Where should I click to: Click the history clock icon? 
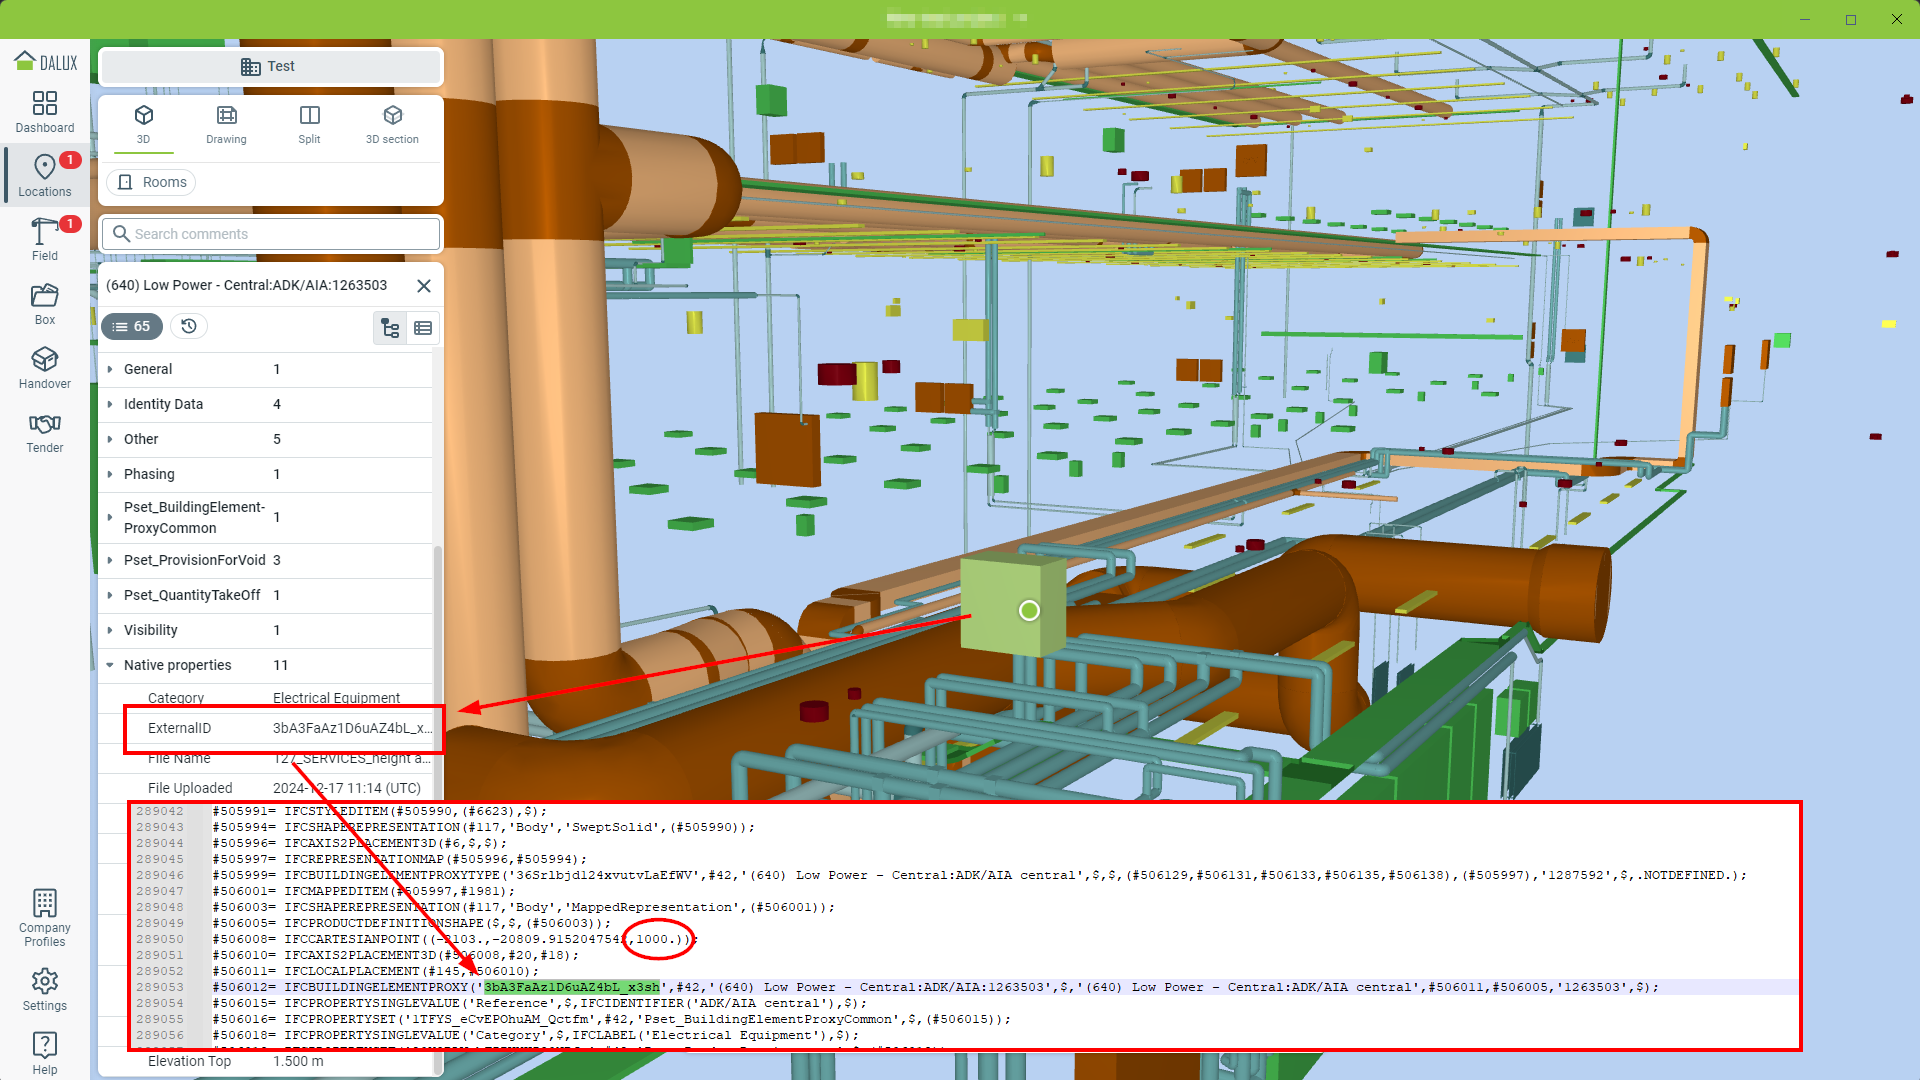[189, 326]
